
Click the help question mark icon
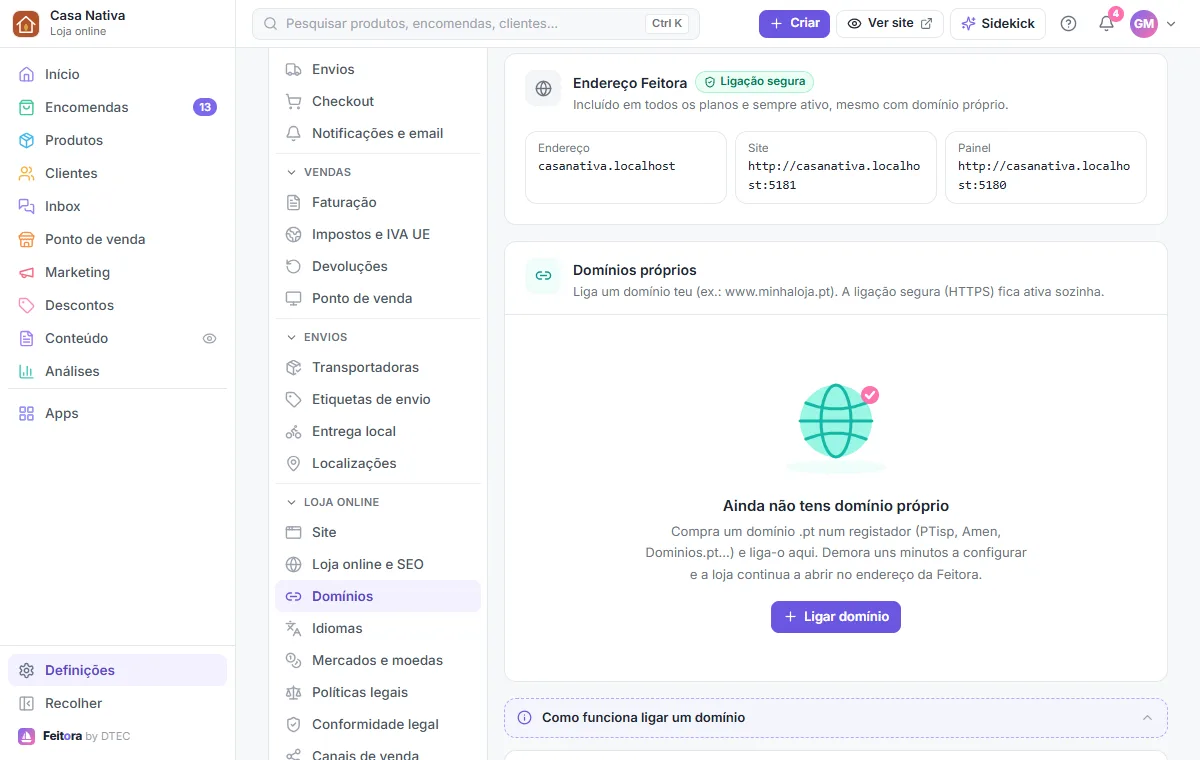(1068, 23)
